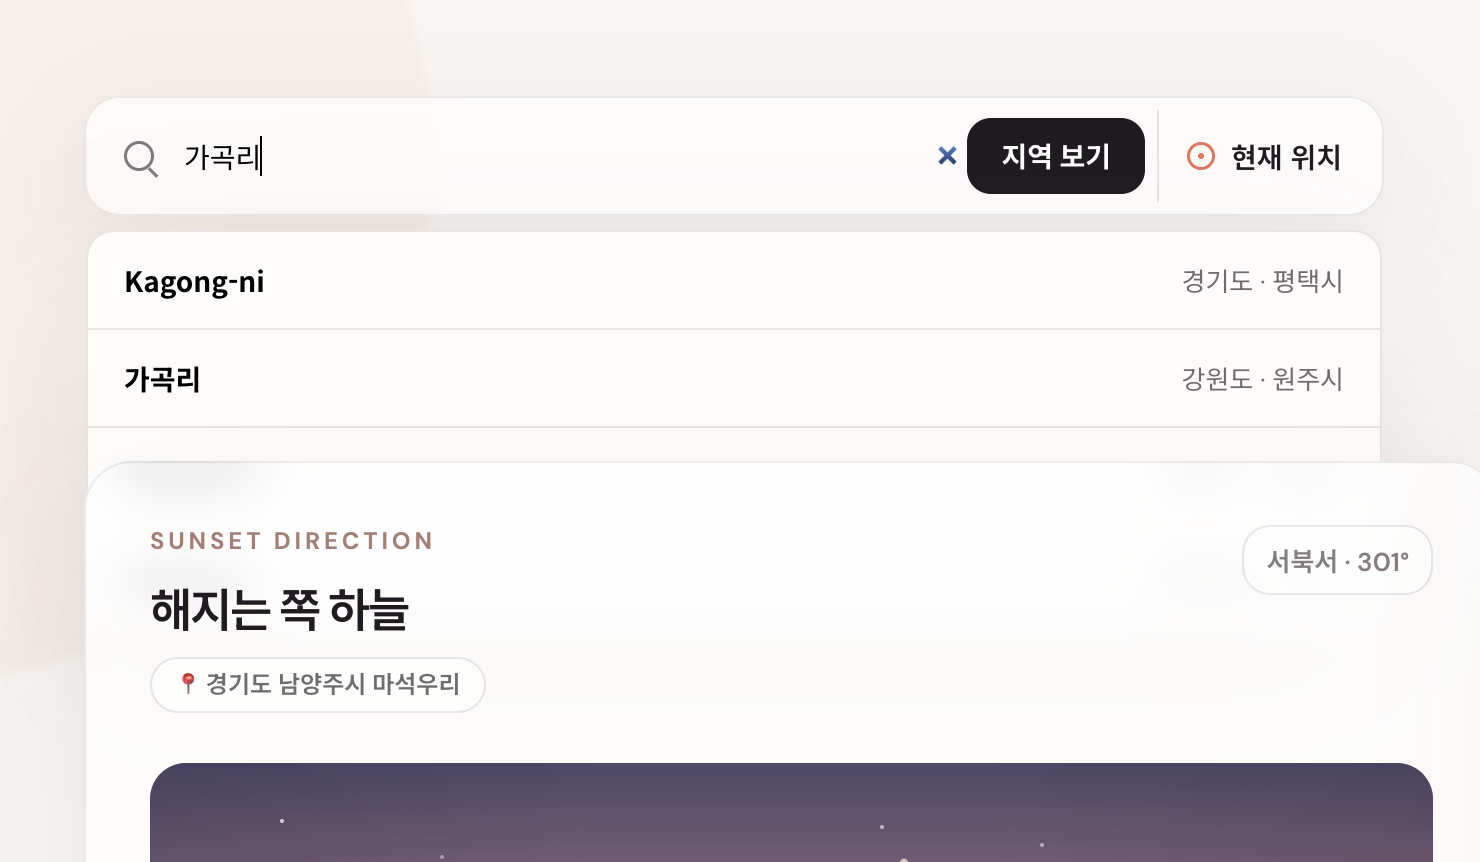
Task: Click the purple dusk sky preview image
Action: (x=791, y=812)
